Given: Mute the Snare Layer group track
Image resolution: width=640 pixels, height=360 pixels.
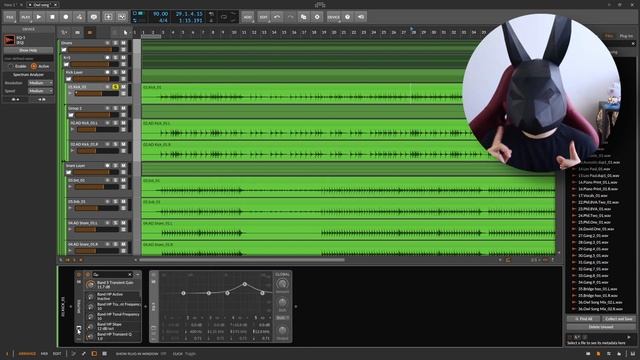Looking at the screenshot, I should pyautogui.click(x=123, y=165).
